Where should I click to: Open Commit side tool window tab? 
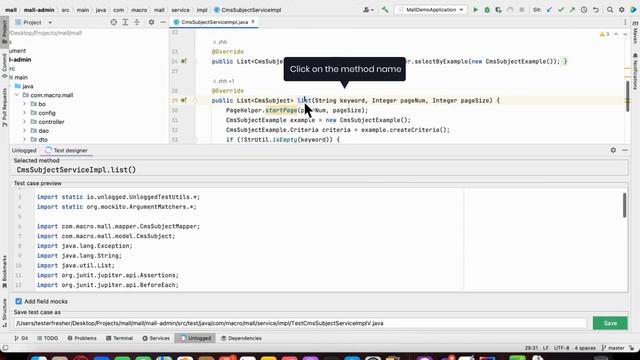tap(4, 65)
